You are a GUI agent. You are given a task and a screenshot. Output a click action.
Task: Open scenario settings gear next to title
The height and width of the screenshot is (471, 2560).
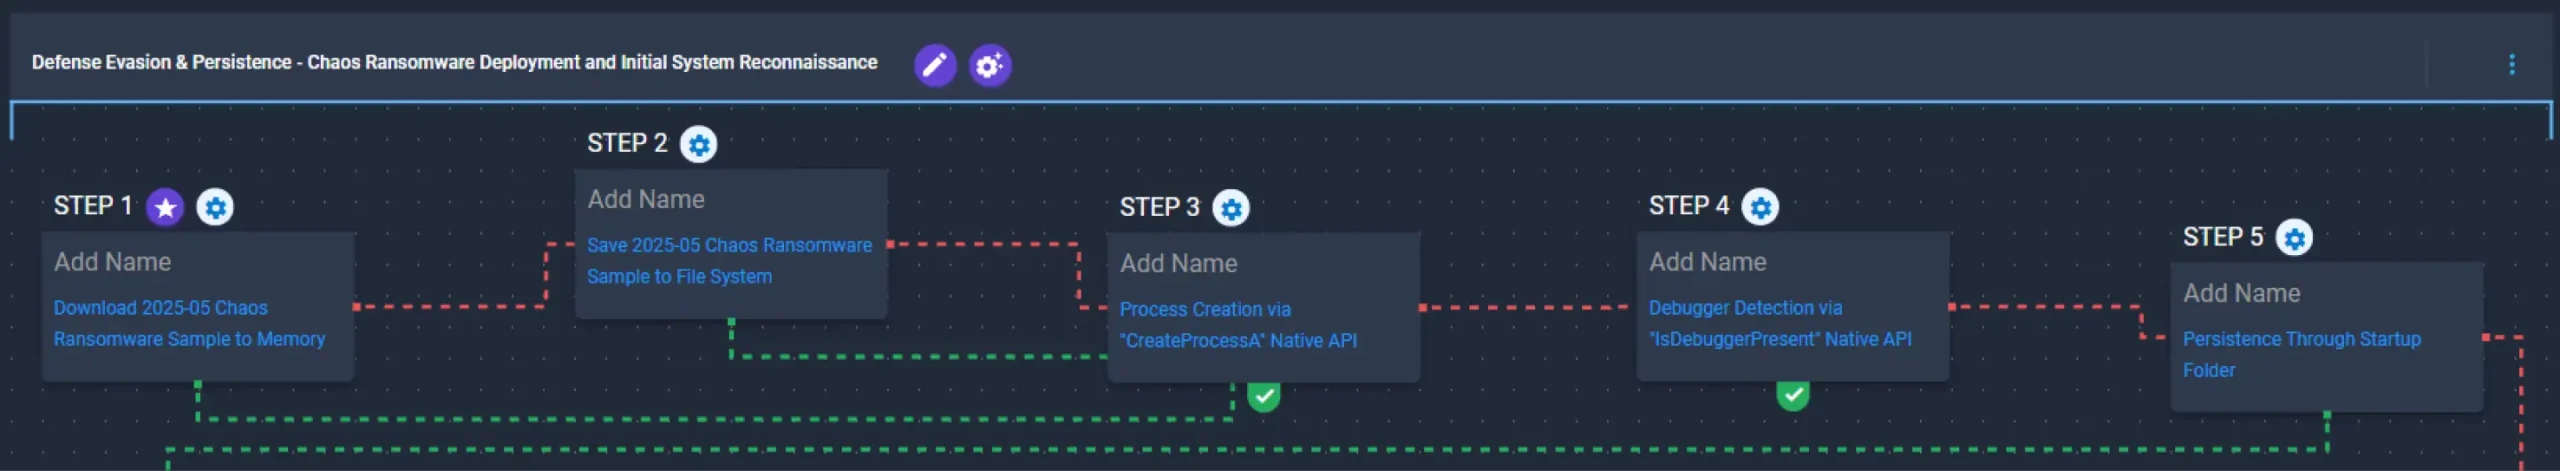point(989,65)
